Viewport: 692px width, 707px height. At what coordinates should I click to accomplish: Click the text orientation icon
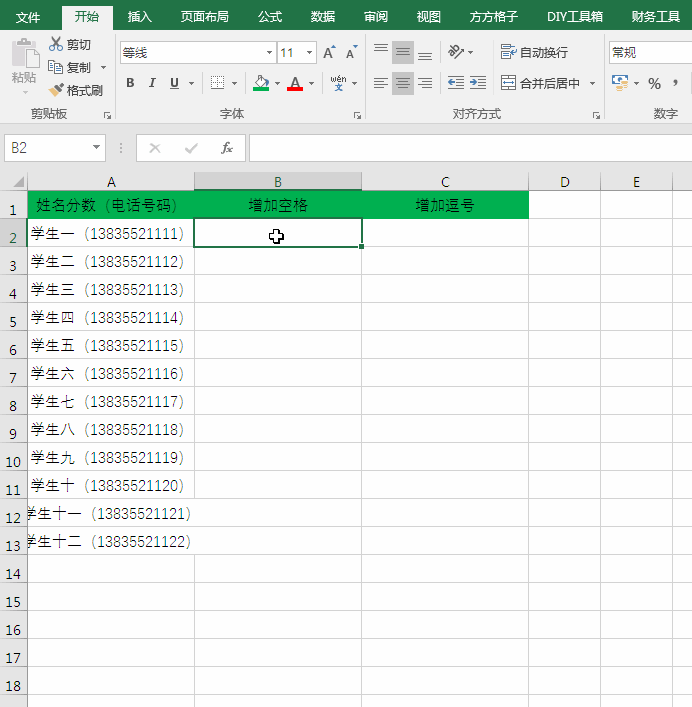456,52
